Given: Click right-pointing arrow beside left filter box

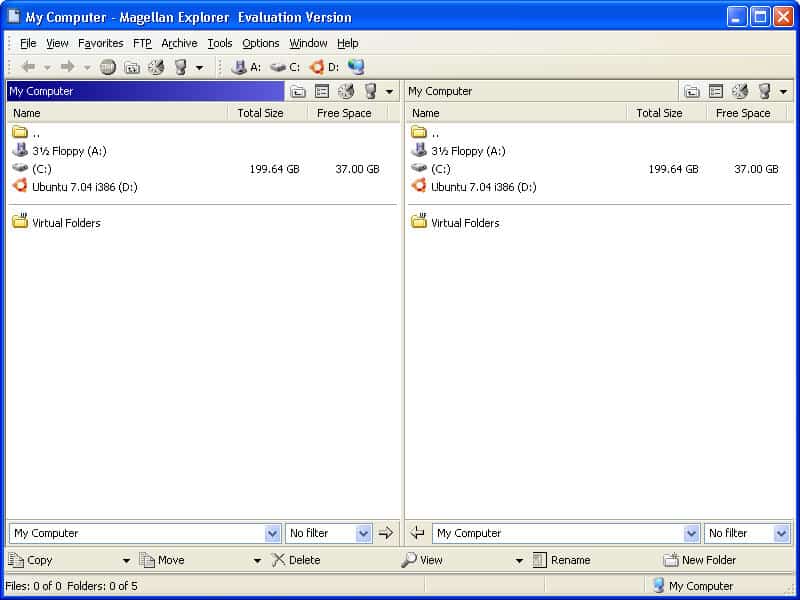Looking at the screenshot, I should (386, 533).
